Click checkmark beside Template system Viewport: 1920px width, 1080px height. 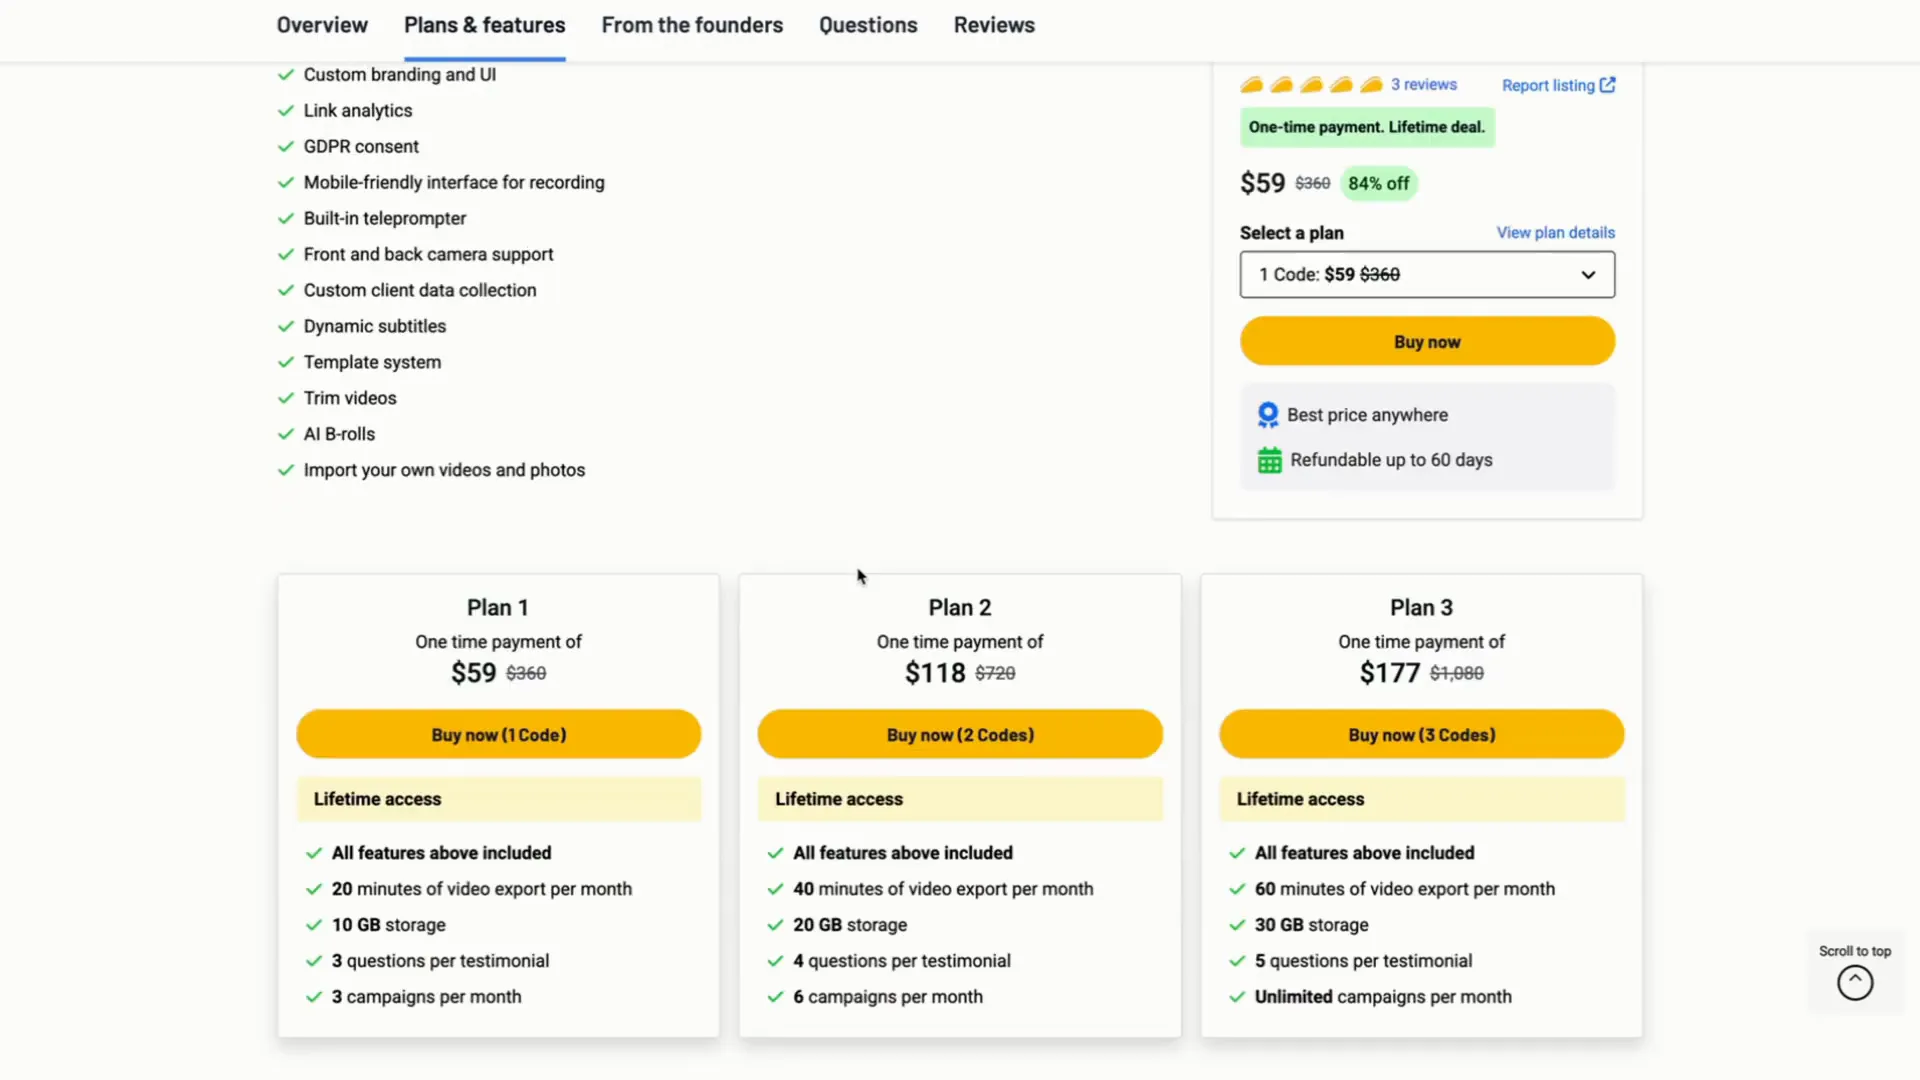coord(286,363)
